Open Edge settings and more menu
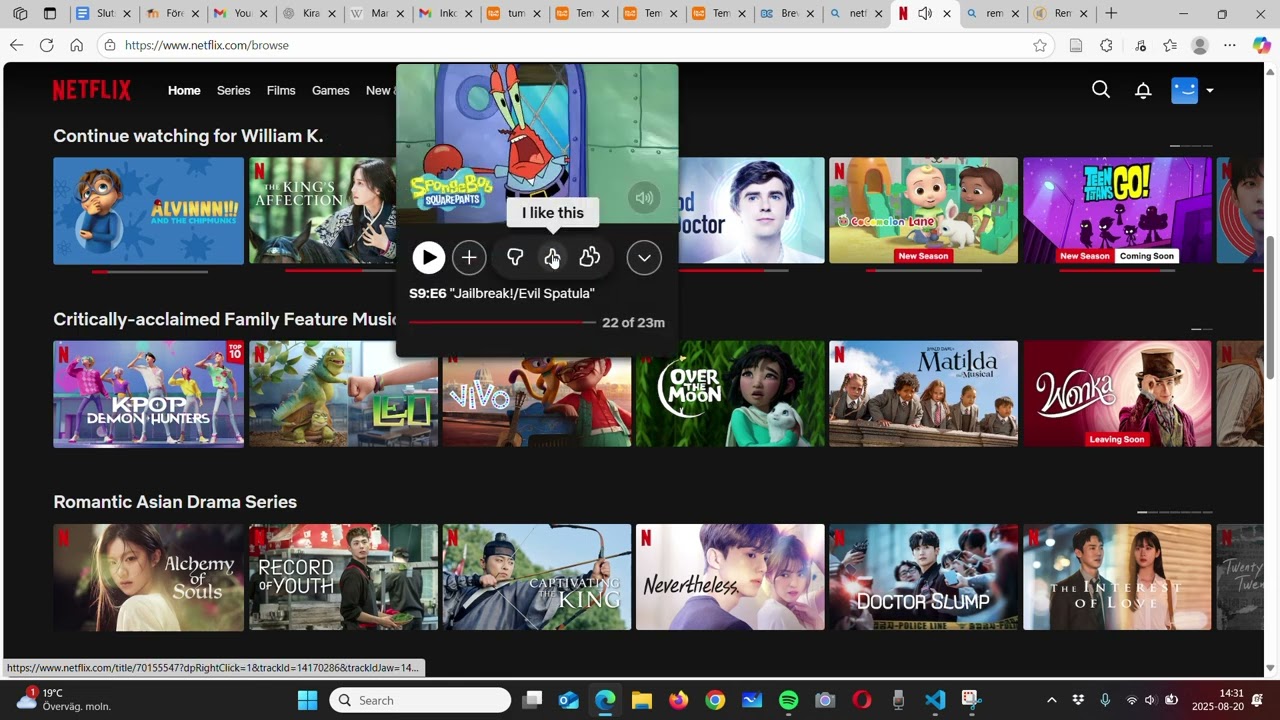Image resolution: width=1280 pixels, height=720 pixels. click(x=1230, y=45)
